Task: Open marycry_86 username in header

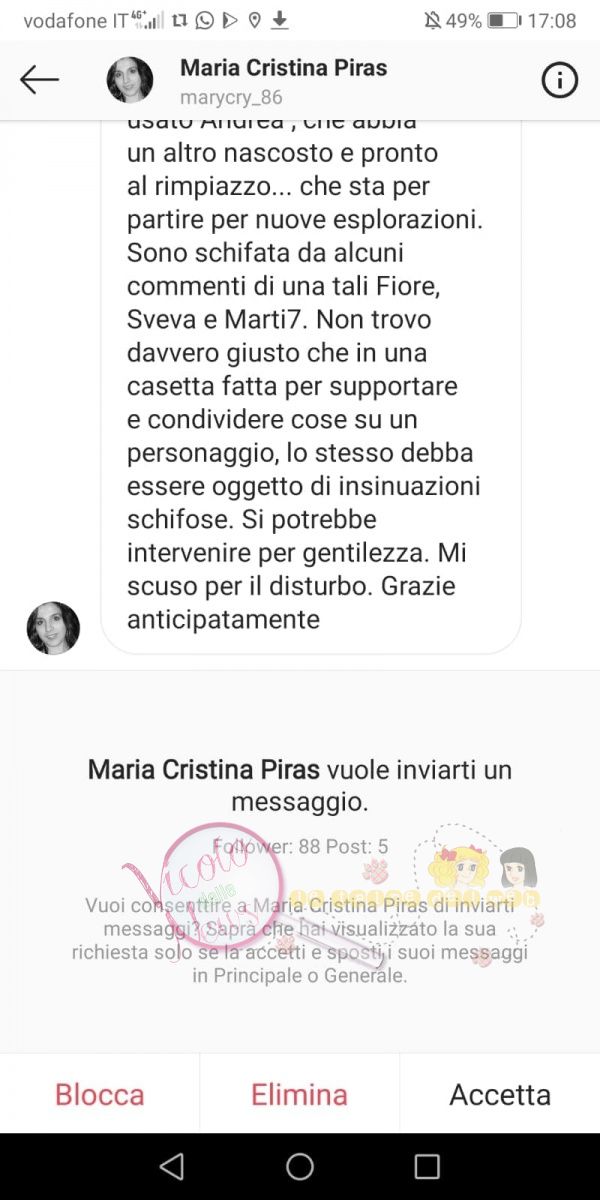Action: (x=231, y=98)
